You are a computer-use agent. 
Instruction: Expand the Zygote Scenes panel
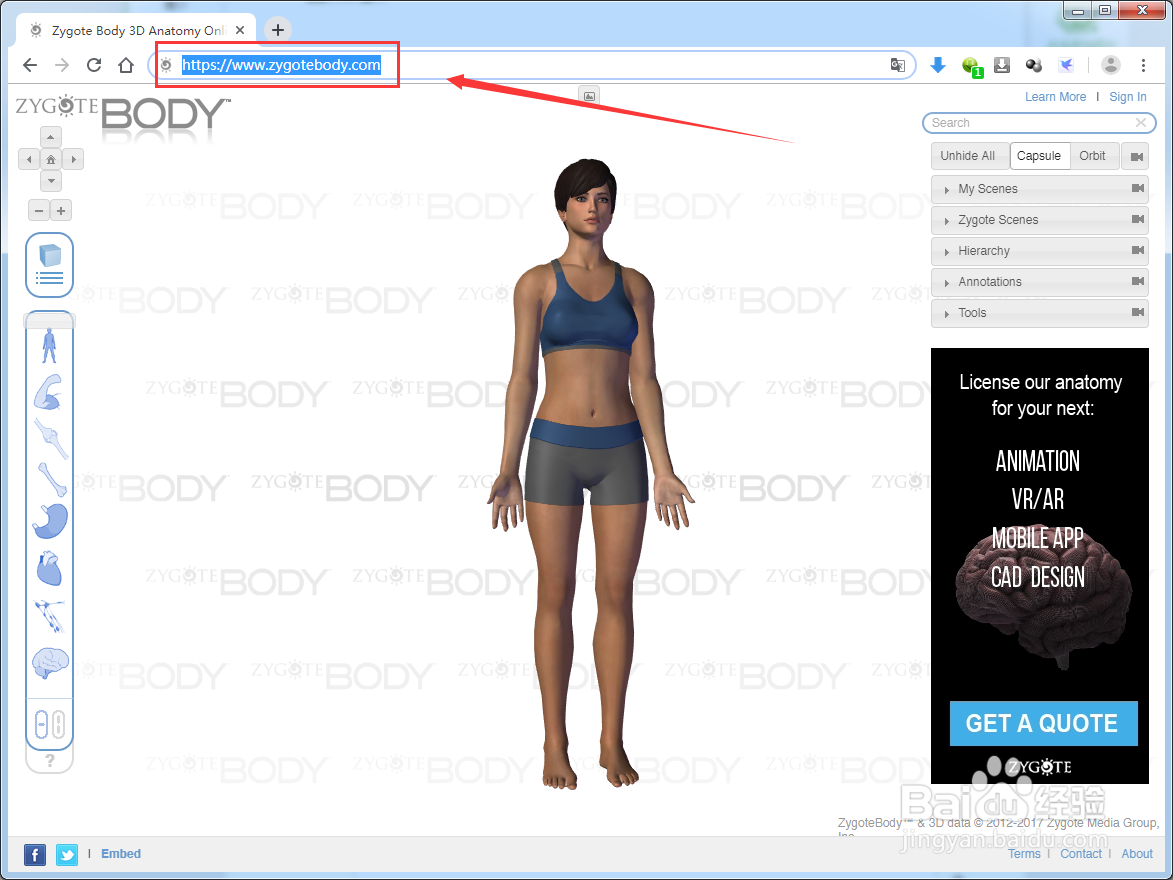1040,220
